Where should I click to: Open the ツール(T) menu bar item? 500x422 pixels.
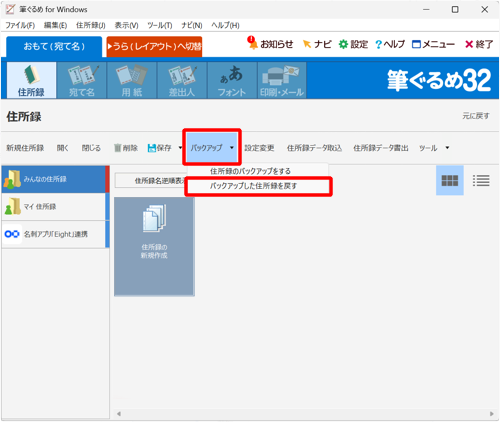coord(160,25)
